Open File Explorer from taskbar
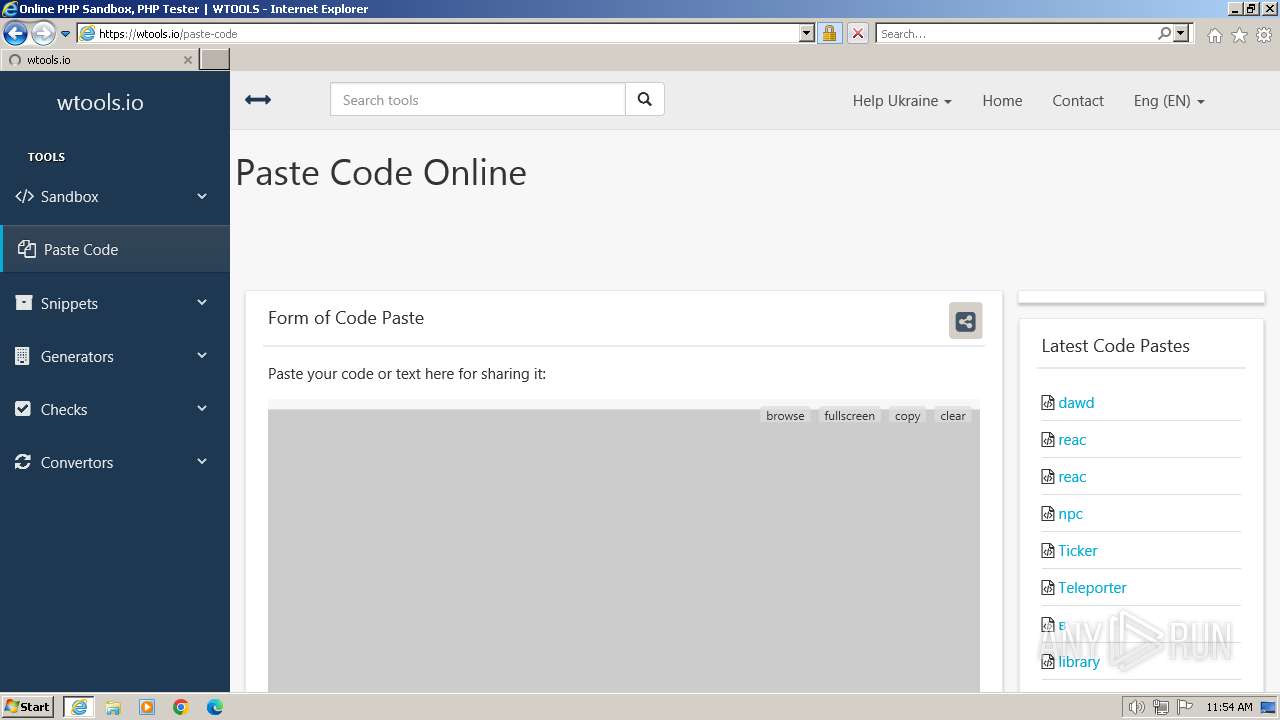 tap(113, 707)
